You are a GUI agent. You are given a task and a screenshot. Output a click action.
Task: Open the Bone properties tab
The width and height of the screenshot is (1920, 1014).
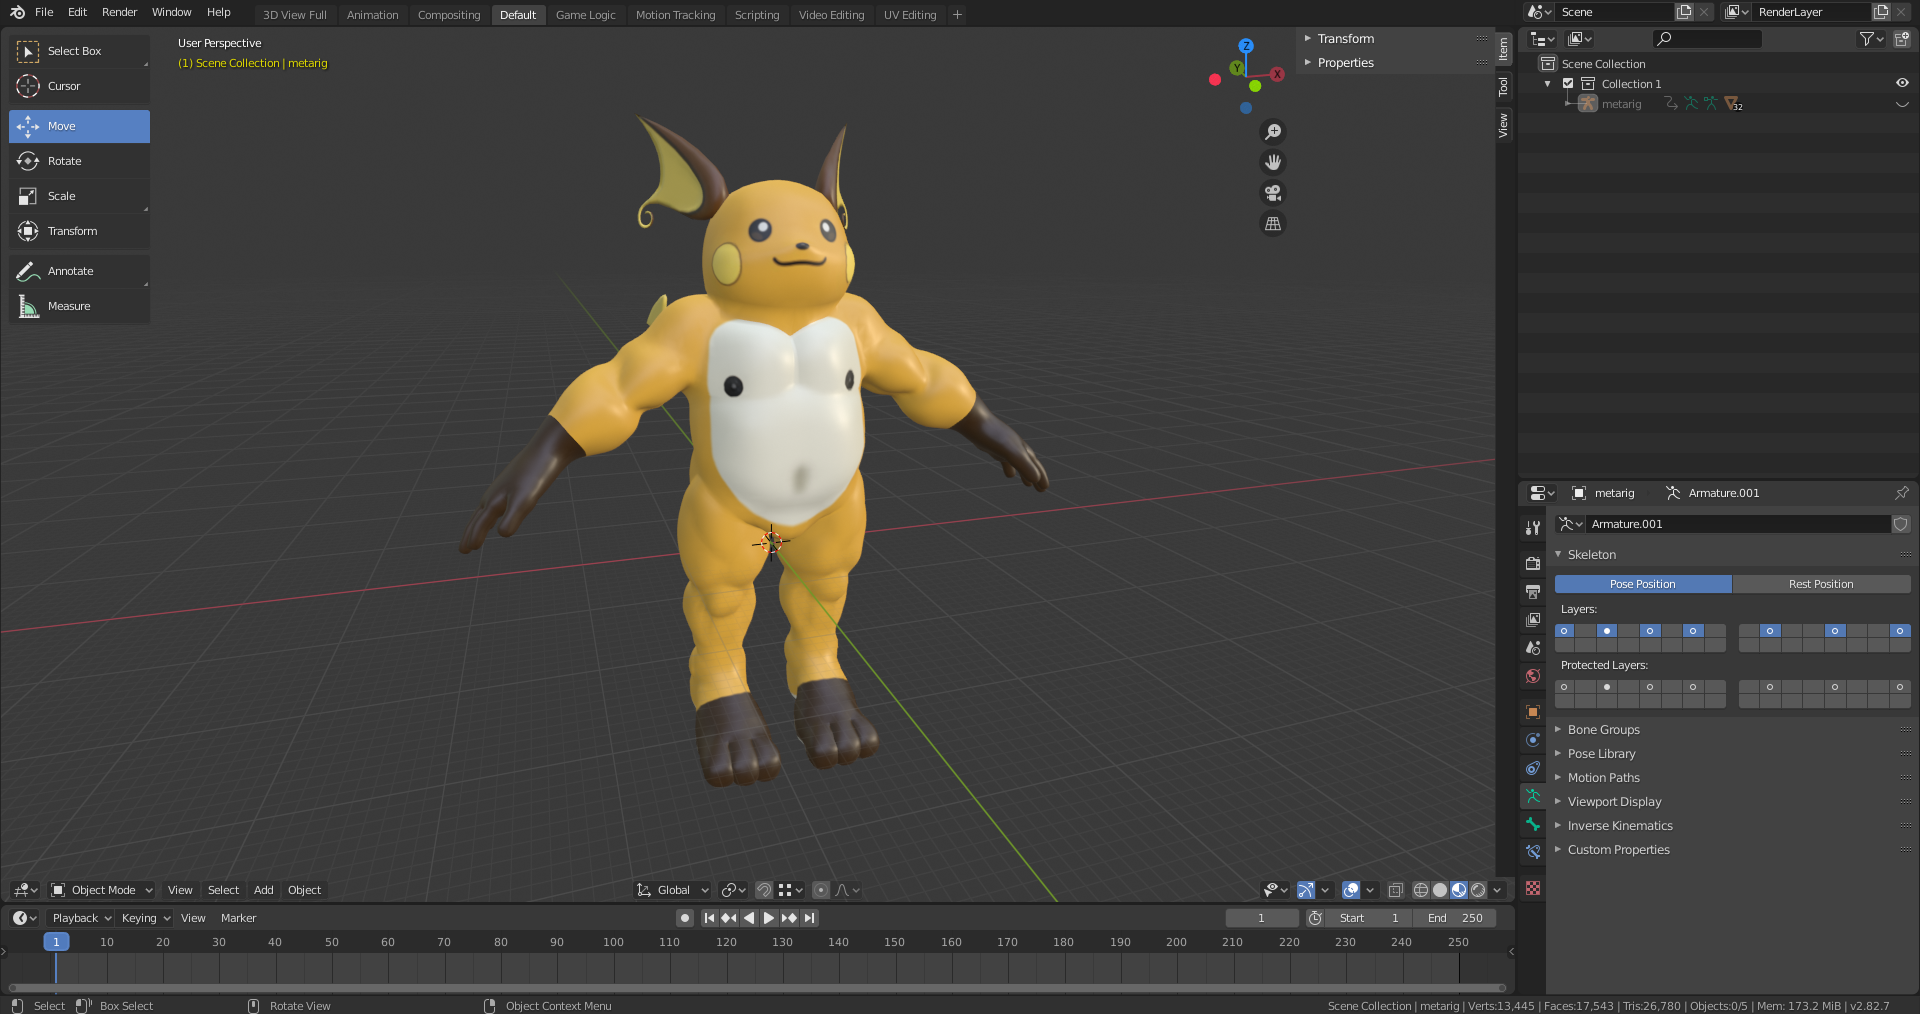click(1532, 824)
